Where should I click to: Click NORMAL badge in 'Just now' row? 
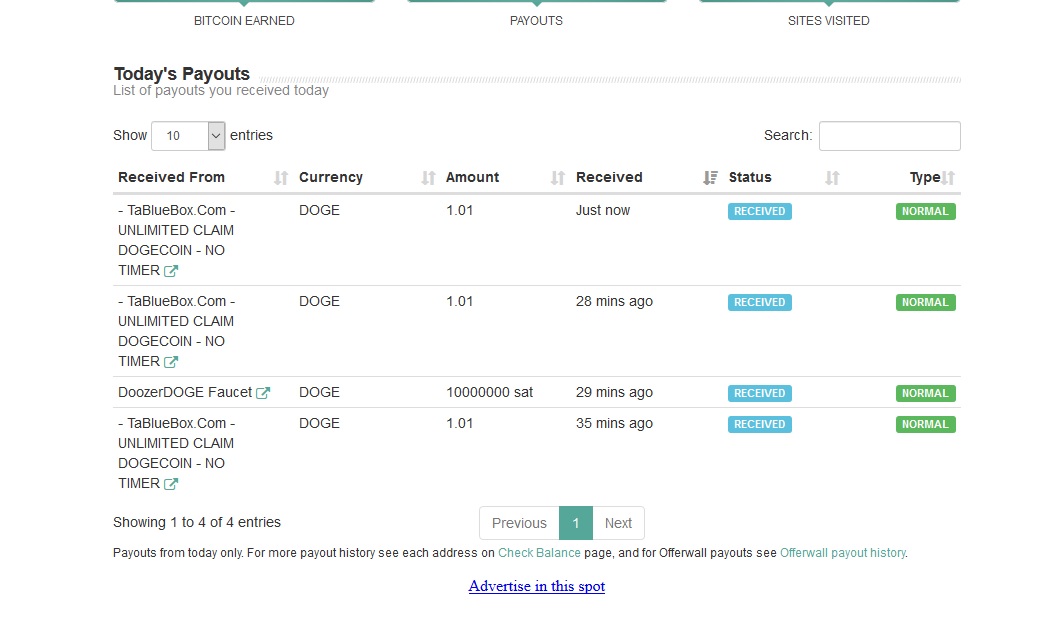925,212
